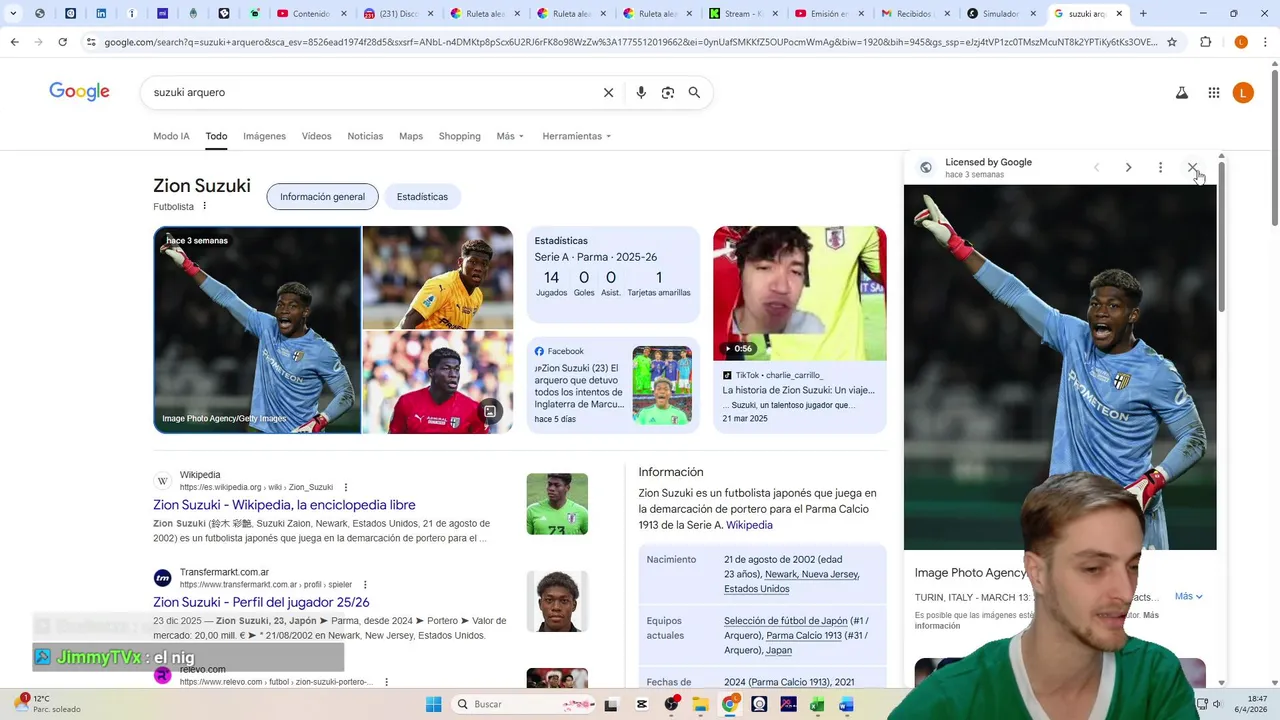Open Windows Start menu

click(x=433, y=704)
